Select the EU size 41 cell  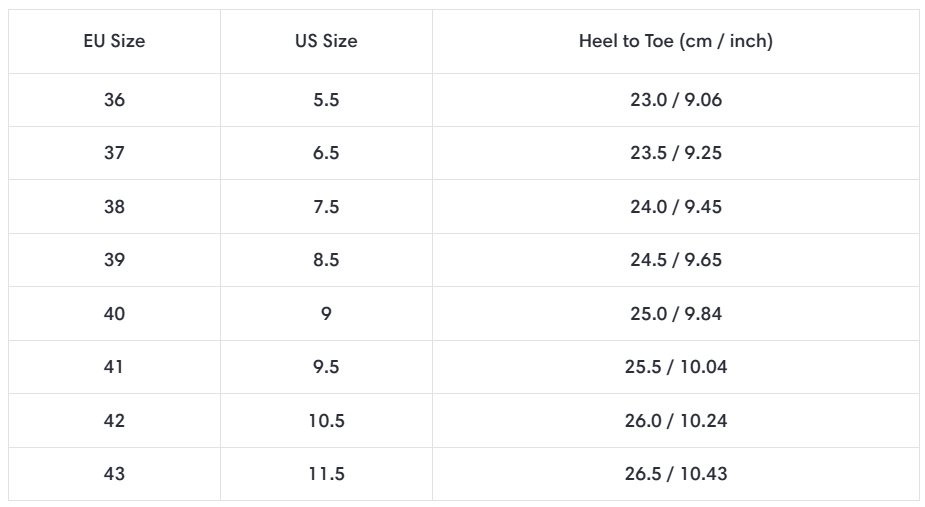coord(114,367)
